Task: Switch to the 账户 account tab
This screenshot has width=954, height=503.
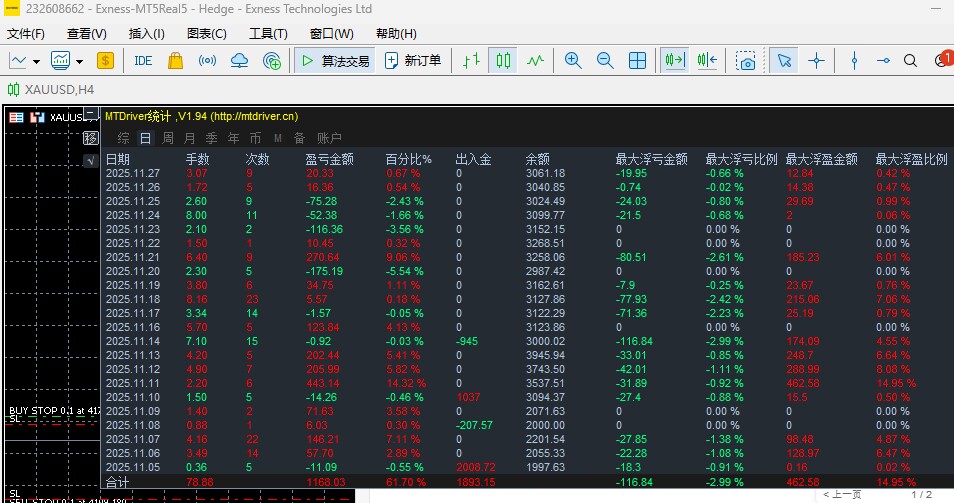Action: coord(329,138)
